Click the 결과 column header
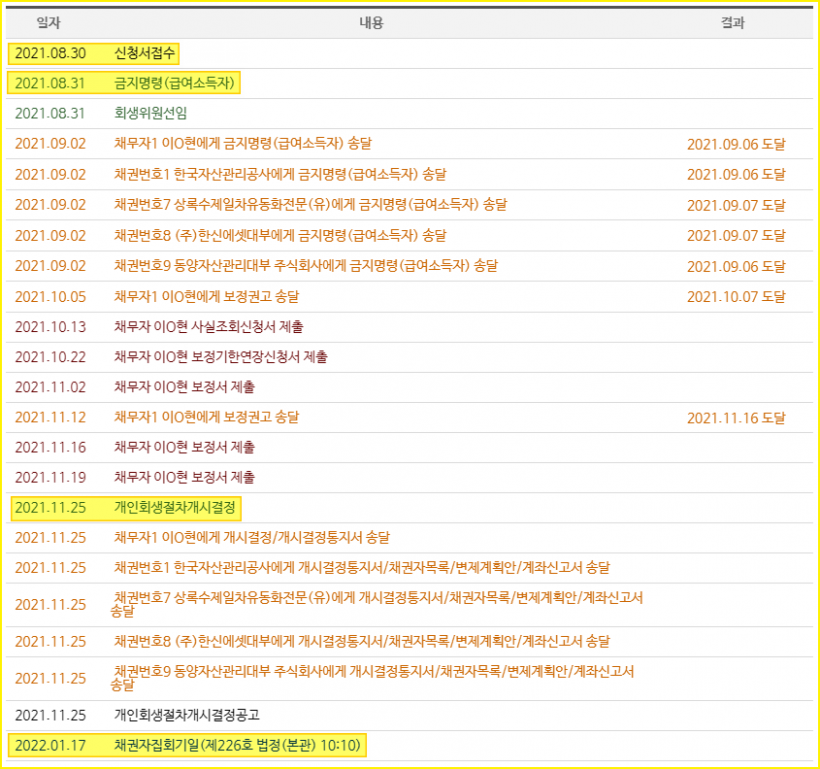This screenshot has width=820, height=769. pos(733,22)
